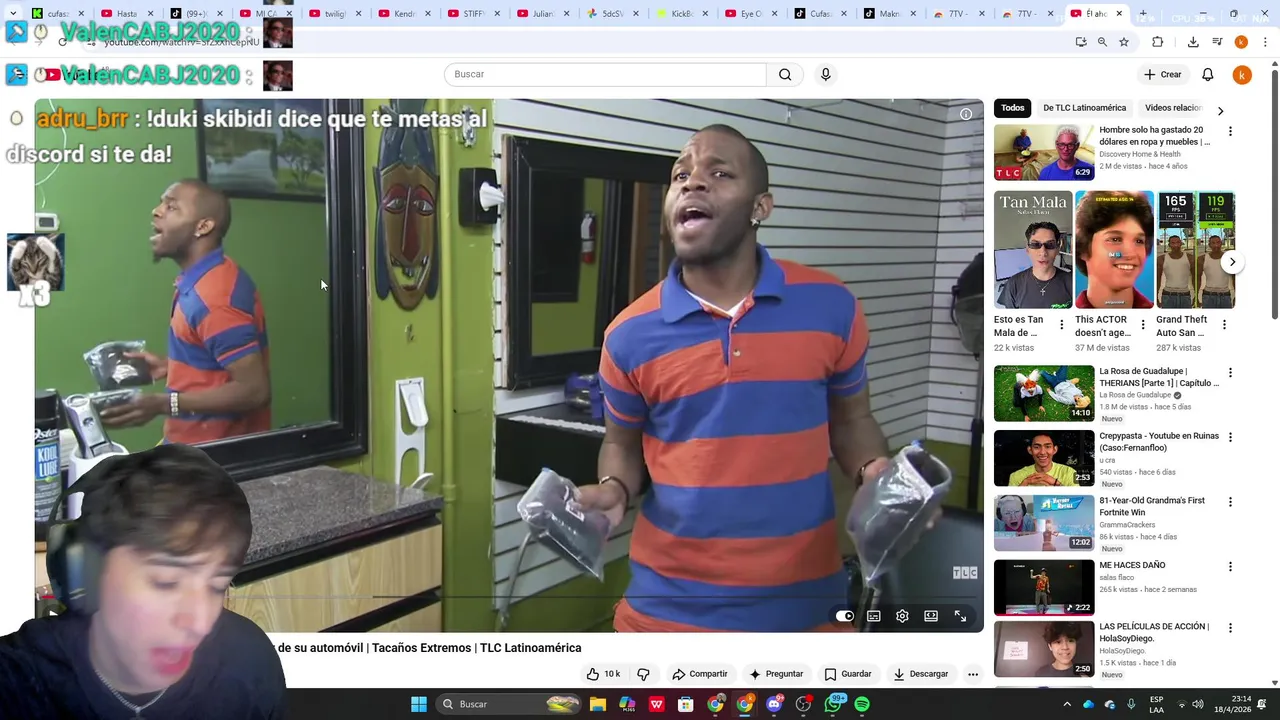Share the video with Compartir

pos(700,674)
